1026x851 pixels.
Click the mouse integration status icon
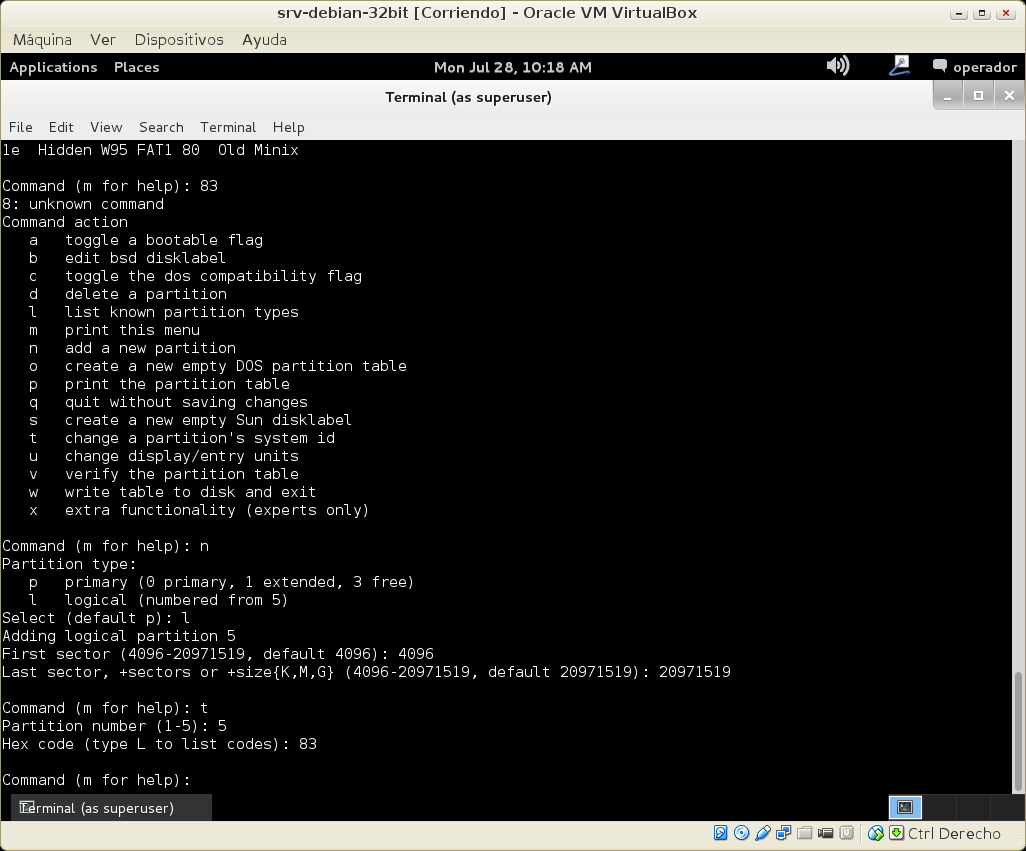pyautogui.click(x=876, y=833)
